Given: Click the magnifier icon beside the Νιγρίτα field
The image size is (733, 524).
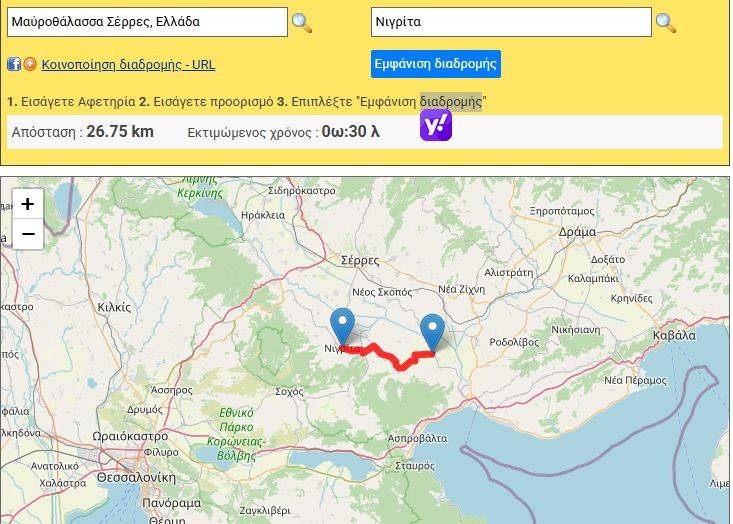Looking at the screenshot, I should click(x=665, y=22).
